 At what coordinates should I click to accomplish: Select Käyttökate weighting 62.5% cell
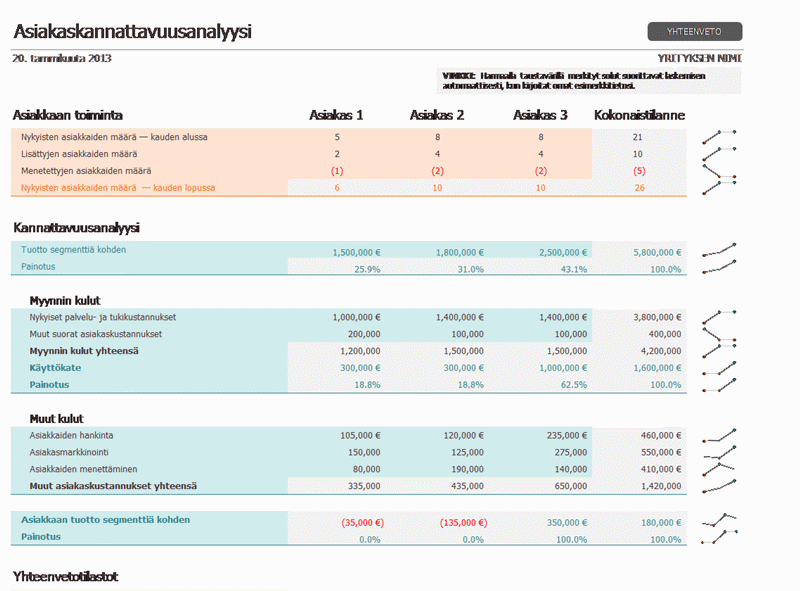[573, 384]
